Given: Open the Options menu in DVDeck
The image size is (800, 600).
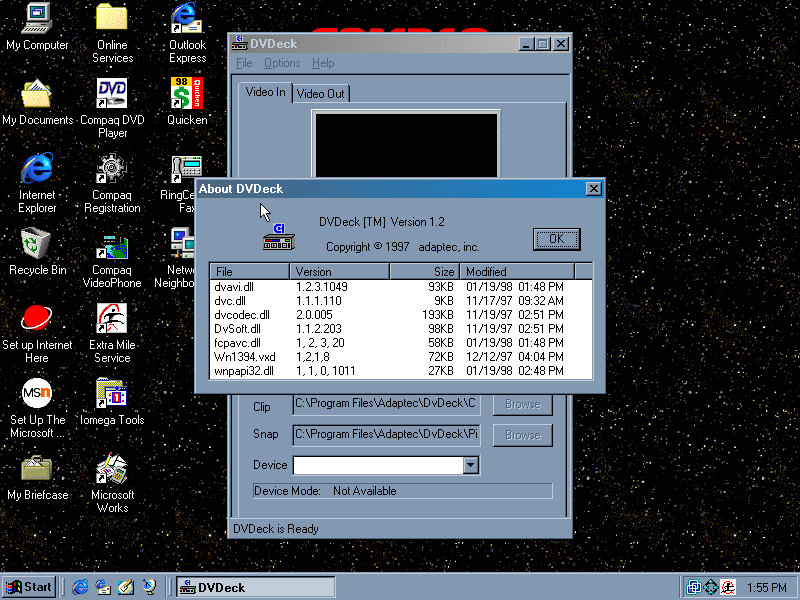Looking at the screenshot, I should click(282, 63).
